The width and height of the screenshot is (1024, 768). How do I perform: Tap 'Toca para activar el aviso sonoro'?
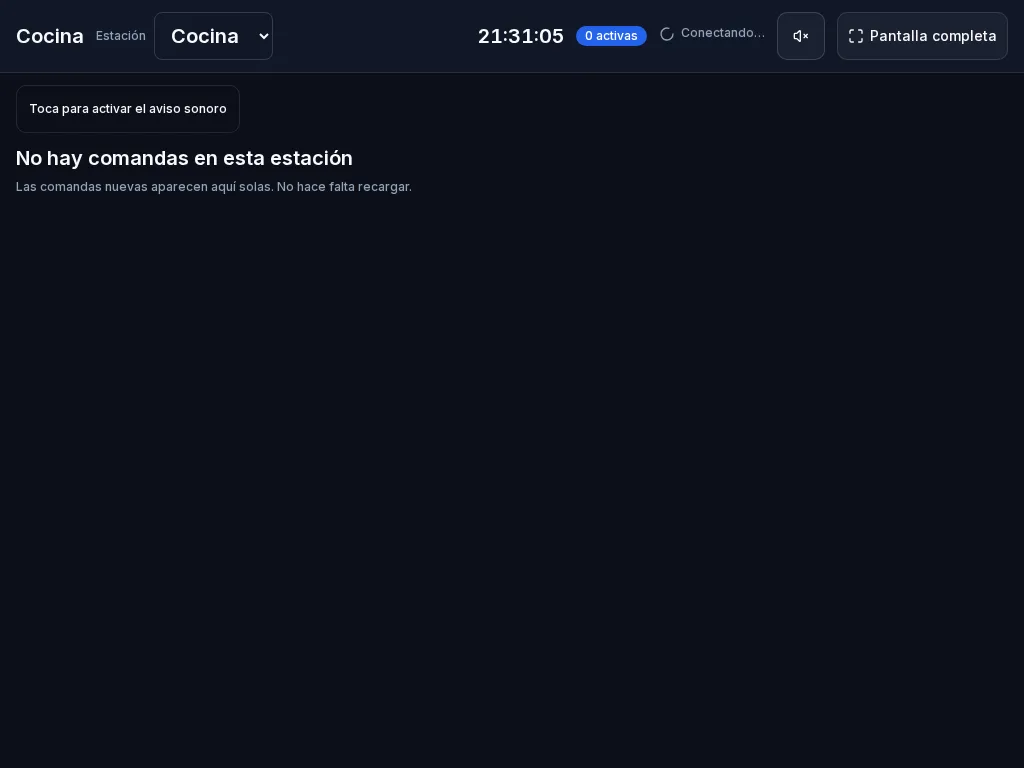click(x=128, y=109)
